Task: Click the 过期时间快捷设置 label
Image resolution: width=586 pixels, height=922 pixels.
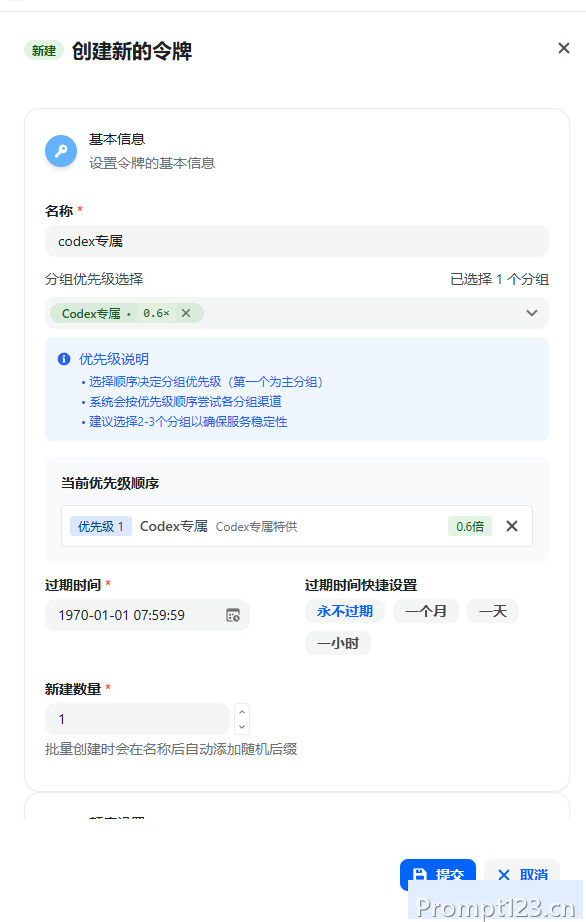Action: (x=361, y=585)
